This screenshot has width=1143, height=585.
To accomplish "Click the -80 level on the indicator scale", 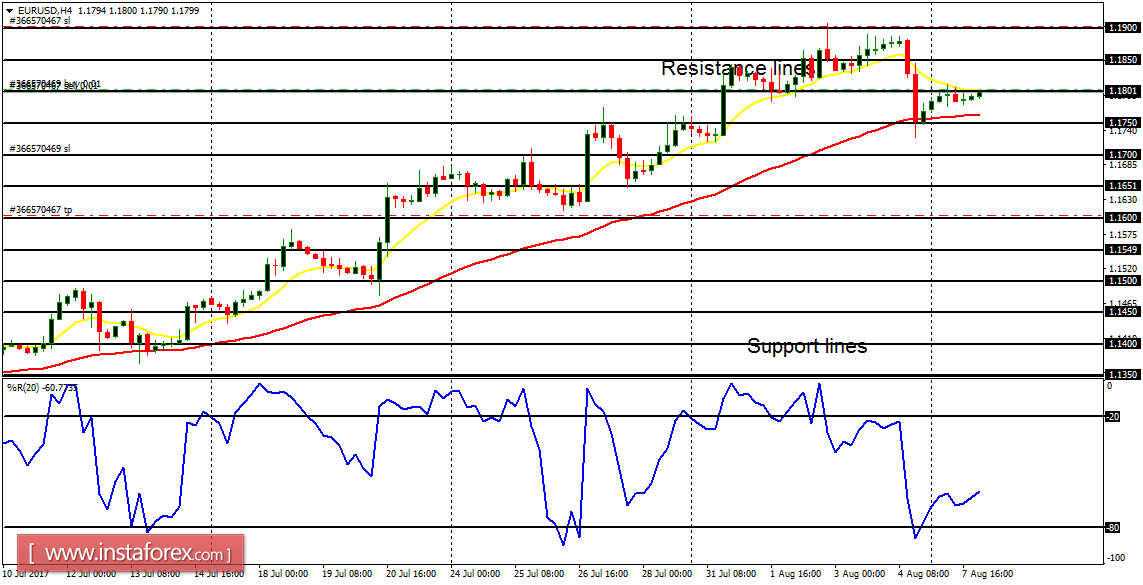I will coord(1113,528).
